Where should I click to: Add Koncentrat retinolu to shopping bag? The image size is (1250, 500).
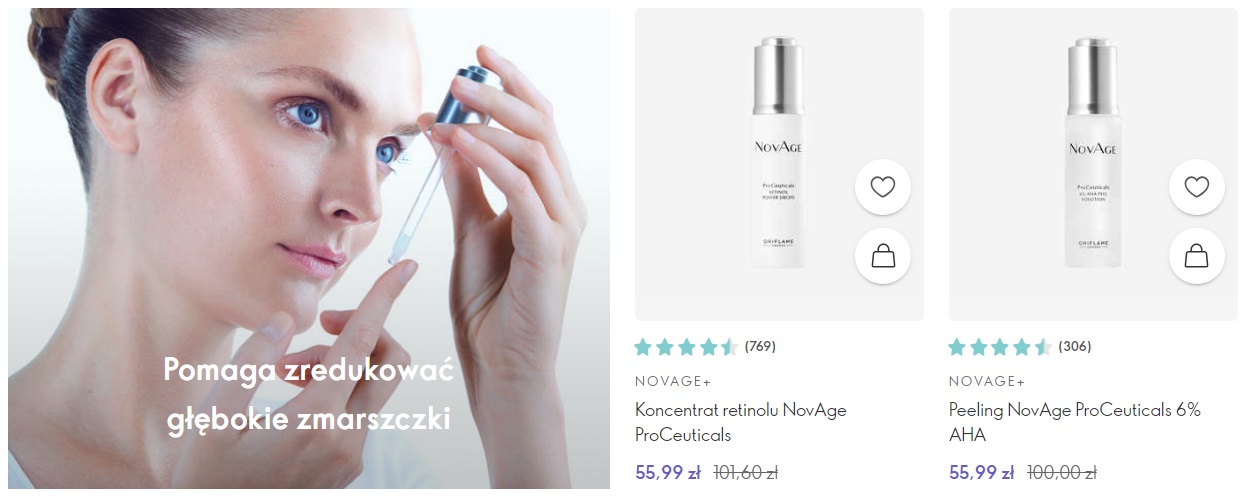pos(883,257)
